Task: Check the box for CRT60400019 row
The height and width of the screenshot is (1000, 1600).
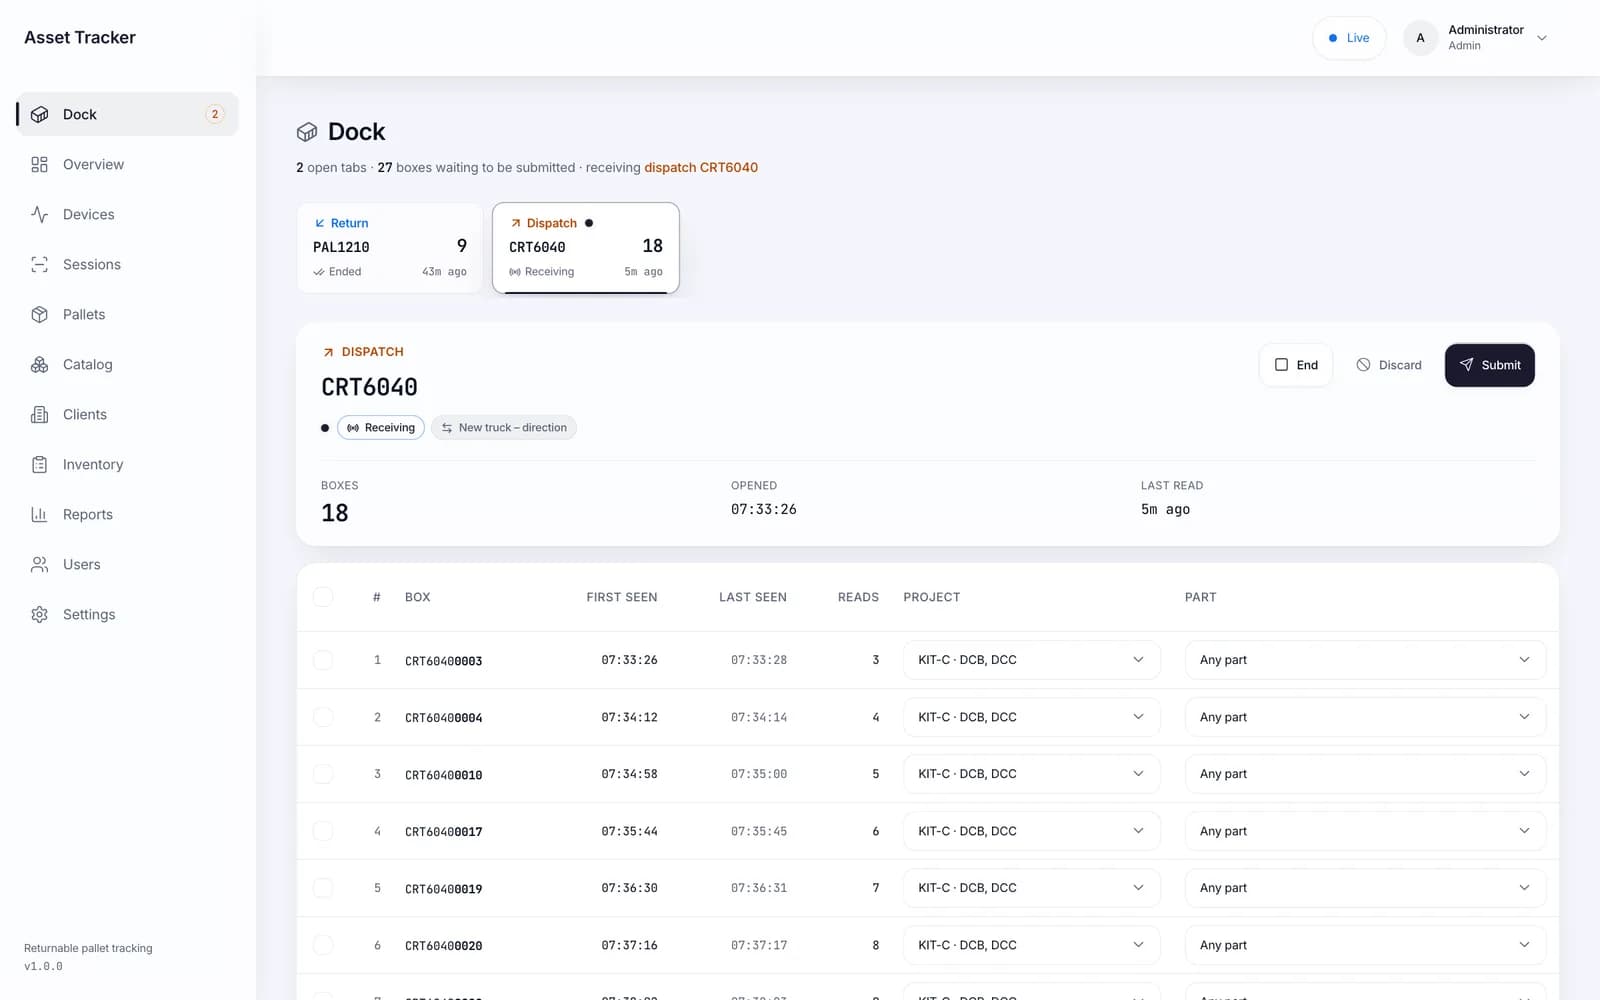Action: [x=323, y=888]
